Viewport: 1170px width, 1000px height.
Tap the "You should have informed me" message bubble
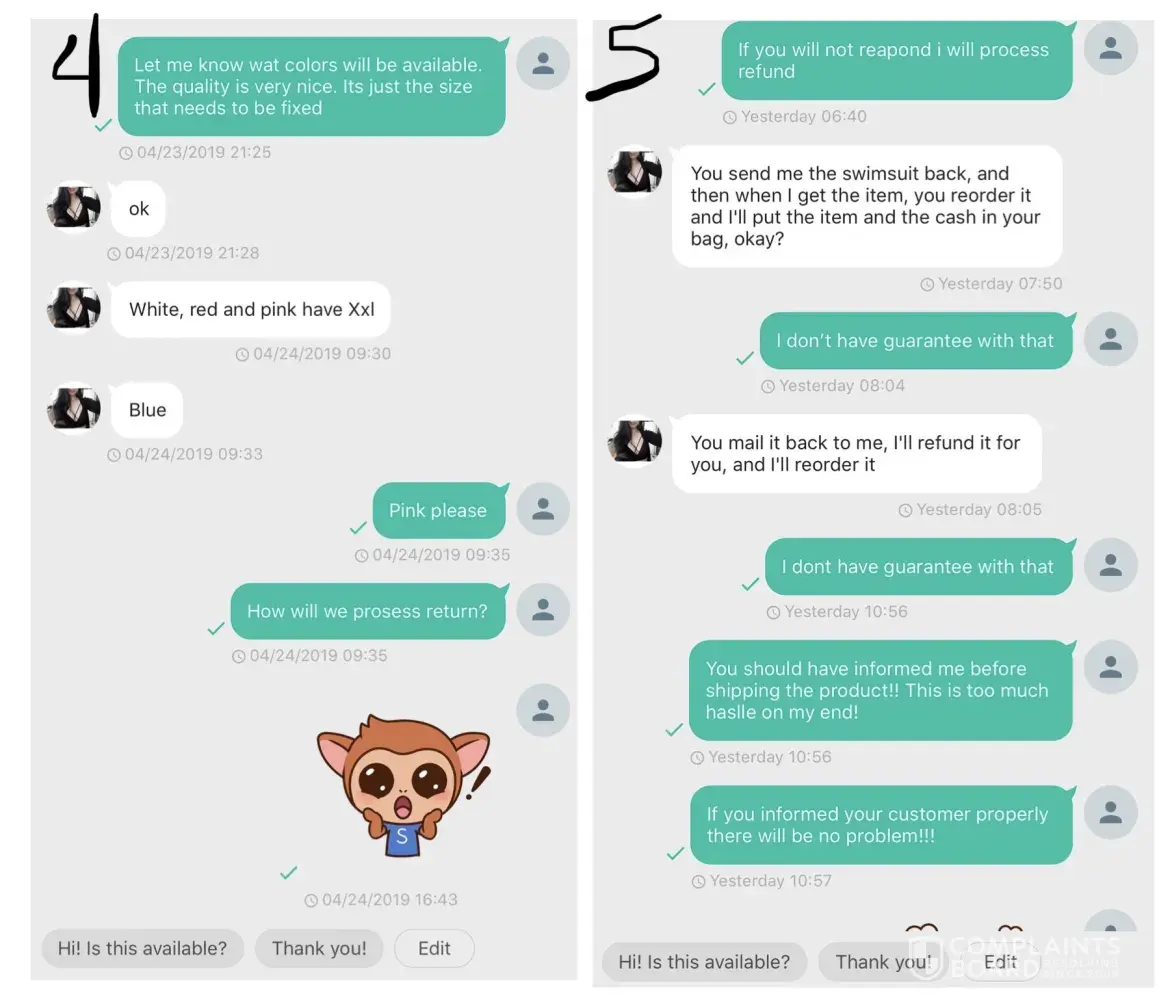coord(880,690)
